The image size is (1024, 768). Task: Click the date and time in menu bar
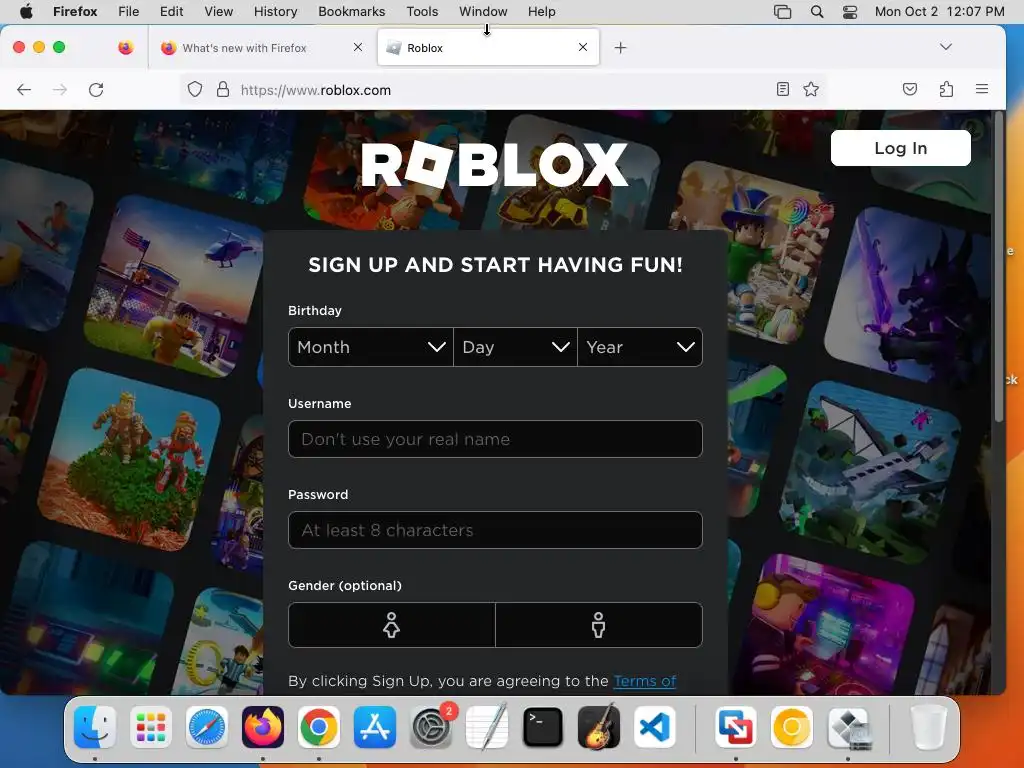click(939, 12)
